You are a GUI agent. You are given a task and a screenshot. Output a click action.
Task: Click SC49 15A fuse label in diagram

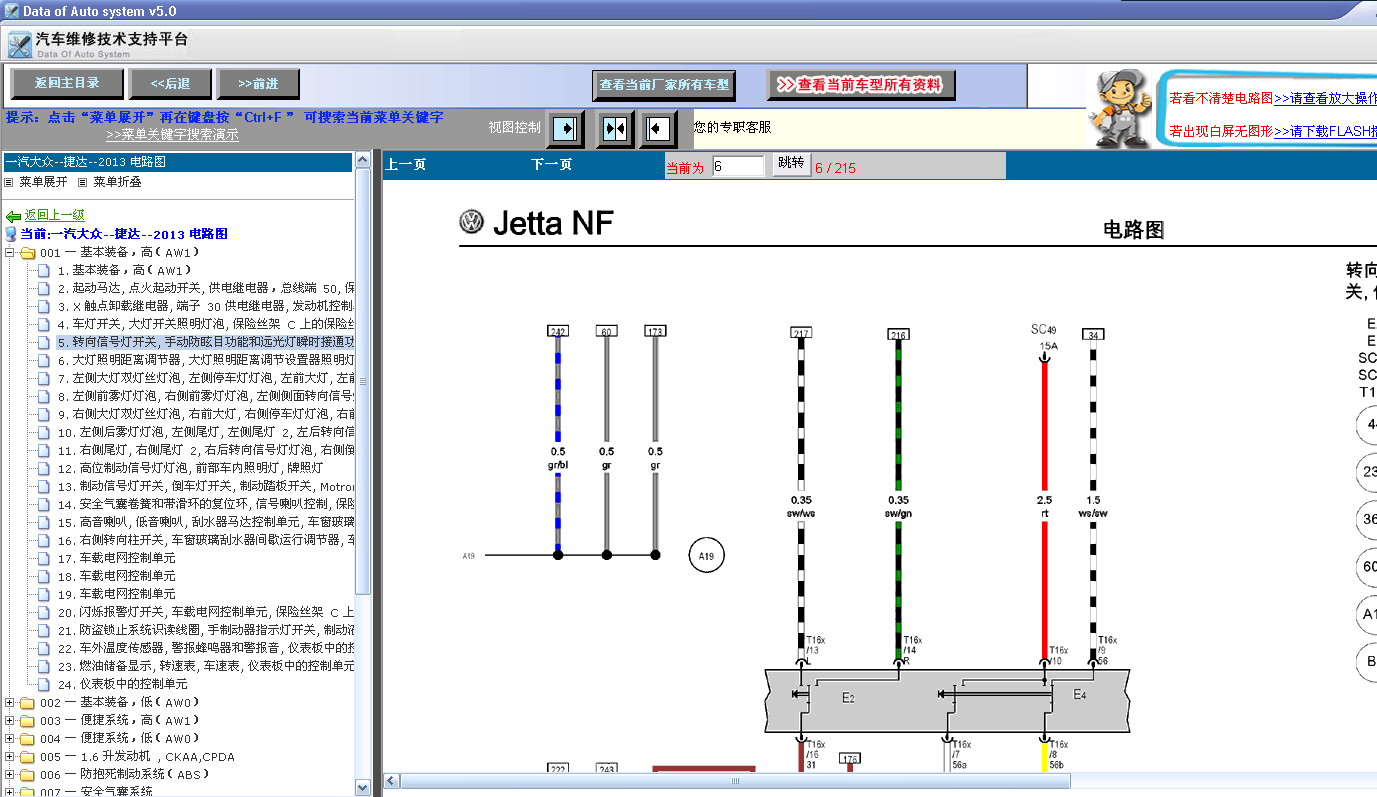pos(1044,337)
